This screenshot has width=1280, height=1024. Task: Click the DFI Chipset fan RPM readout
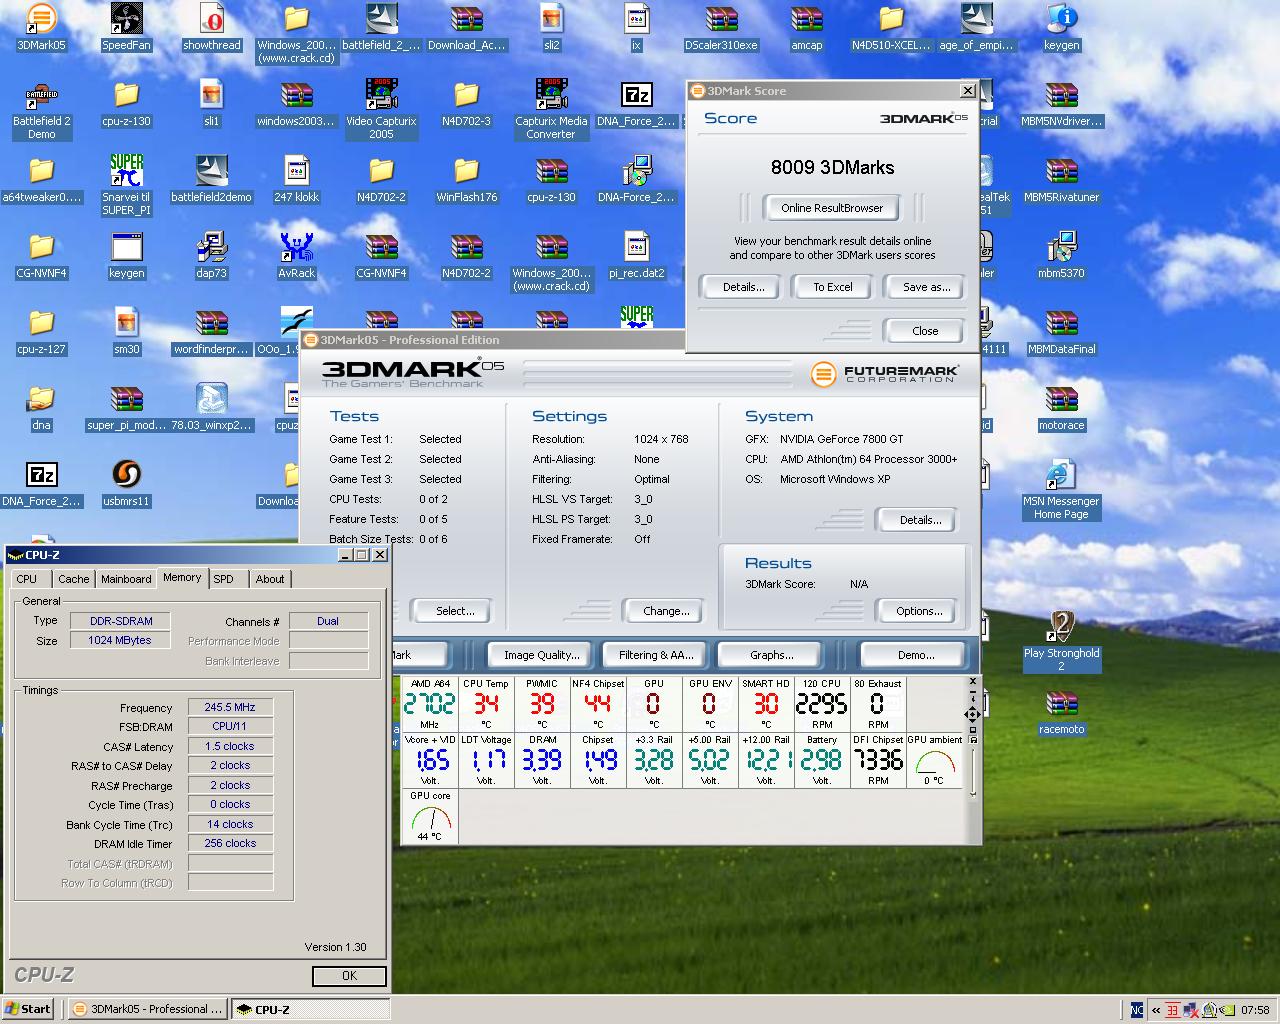tap(878, 760)
